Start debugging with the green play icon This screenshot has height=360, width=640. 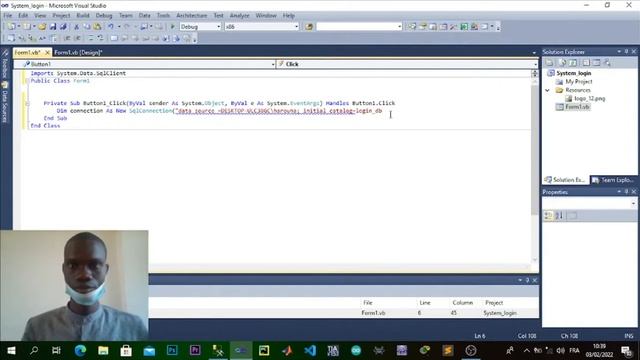[x=173, y=27]
